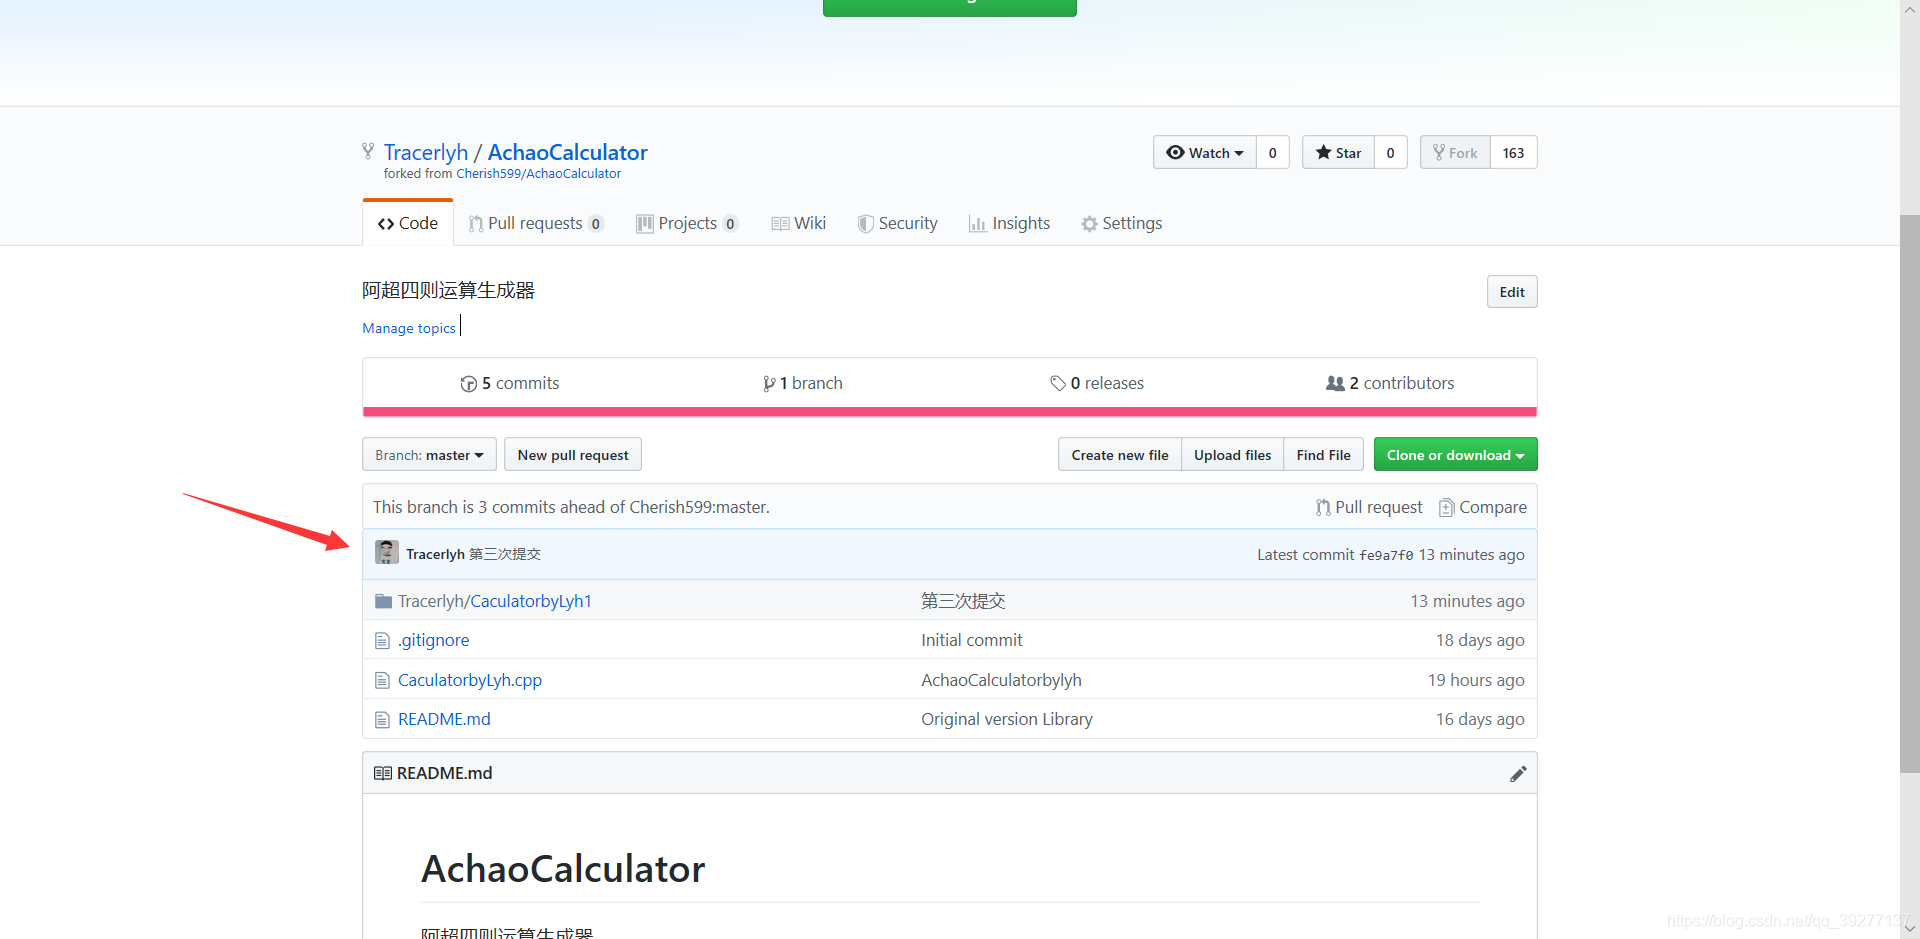View the 0 releases page
This screenshot has width=1920, height=939.
click(x=1097, y=383)
